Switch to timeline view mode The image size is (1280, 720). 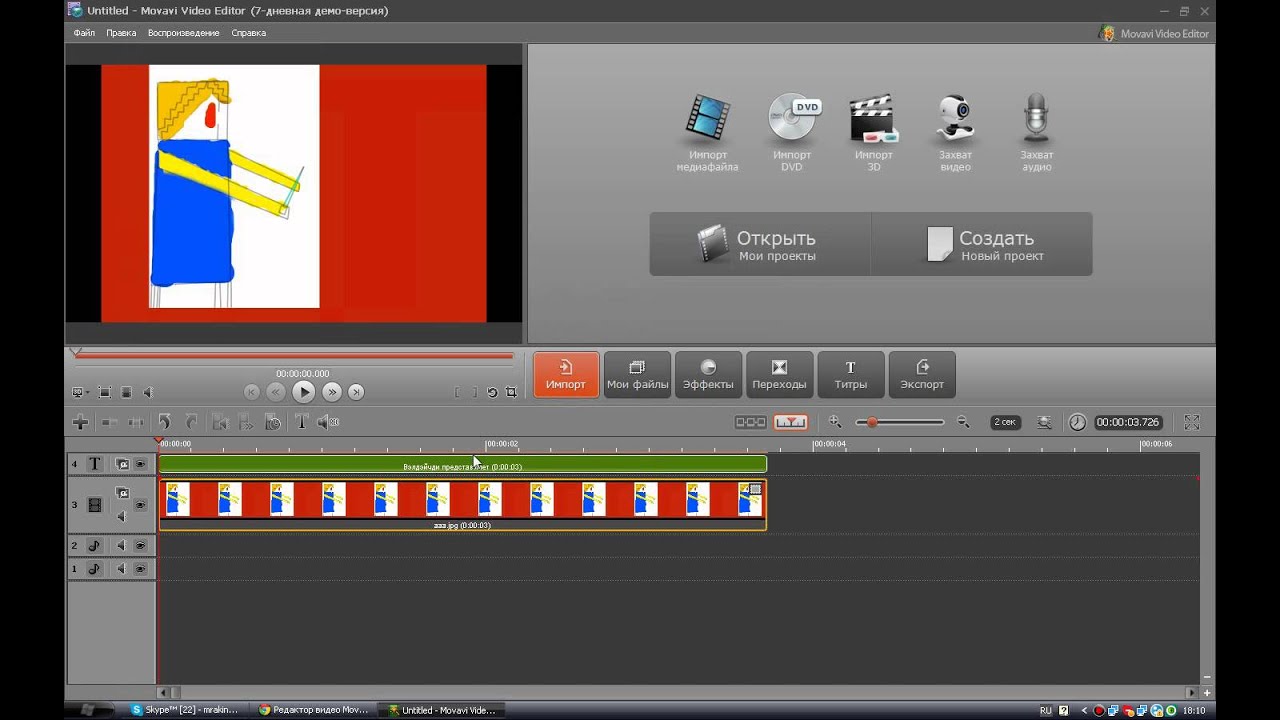pyautogui.click(x=791, y=423)
